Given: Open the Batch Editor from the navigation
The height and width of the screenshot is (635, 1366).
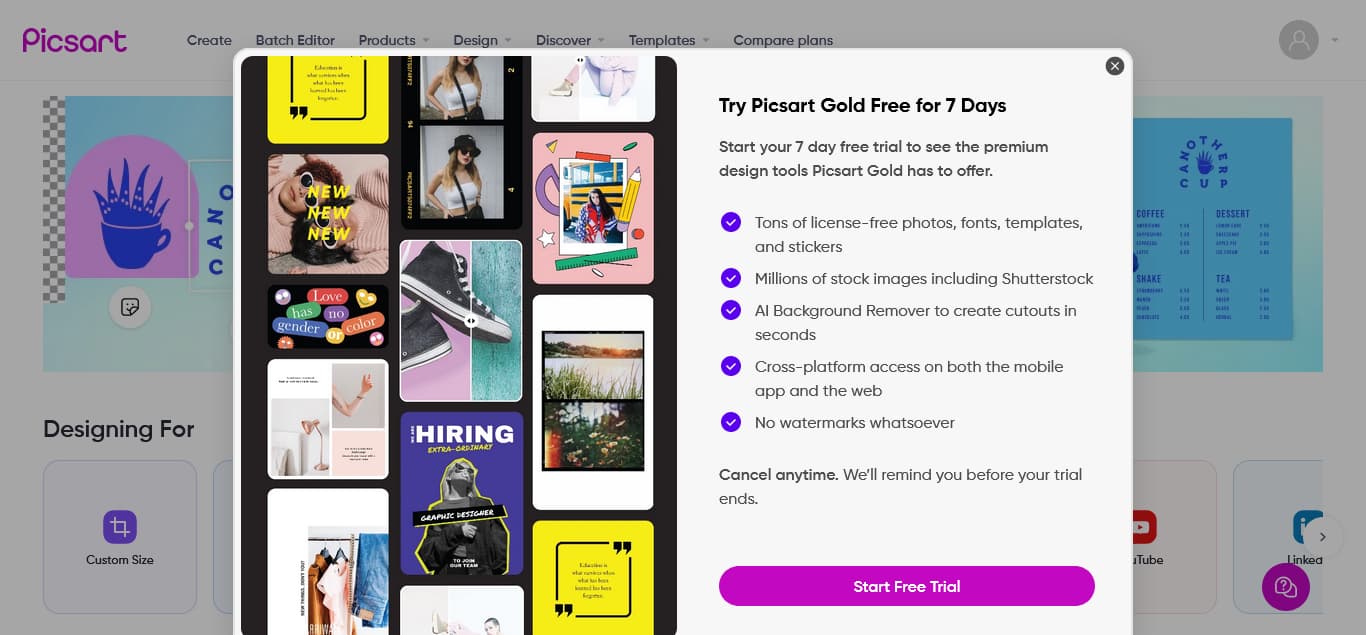Looking at the screenshot, I should [295, 40].
